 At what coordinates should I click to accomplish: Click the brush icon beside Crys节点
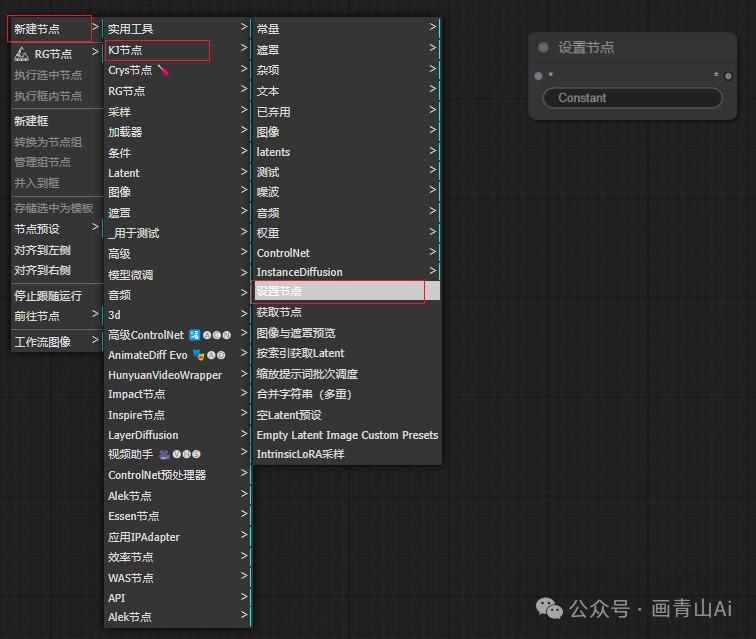coord(163,71)
